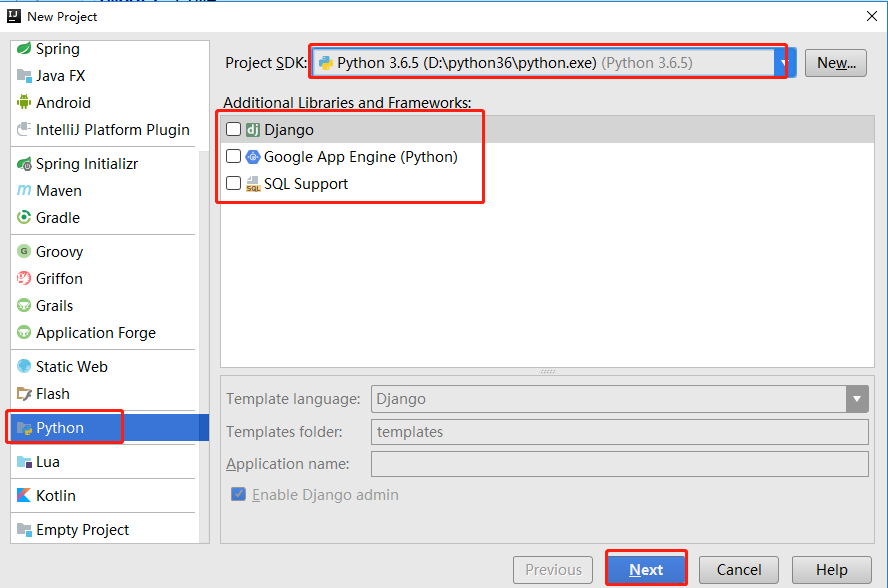
Task: Click the SQL Support icon
Action: tap(253, 184)
